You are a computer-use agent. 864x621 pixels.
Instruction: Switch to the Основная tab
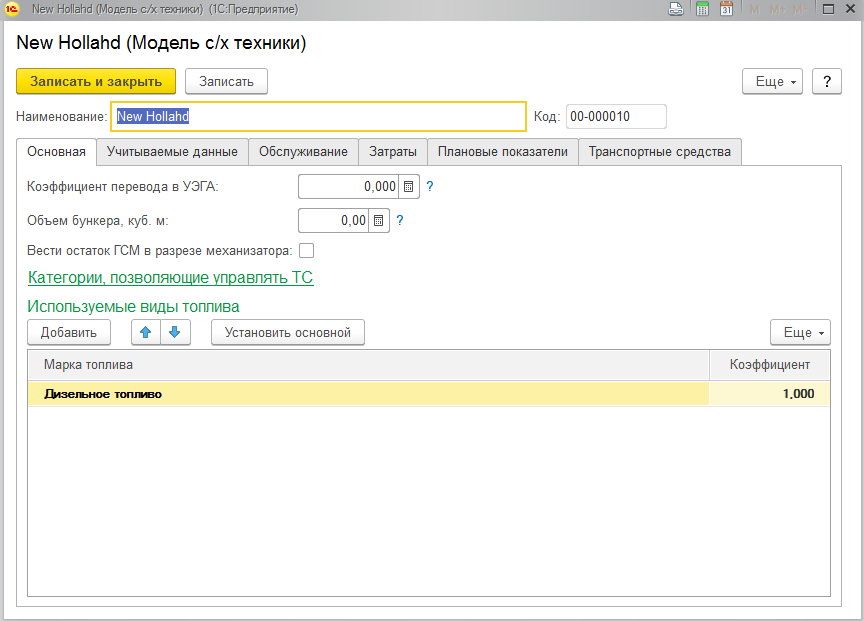[x=56, y=152]
